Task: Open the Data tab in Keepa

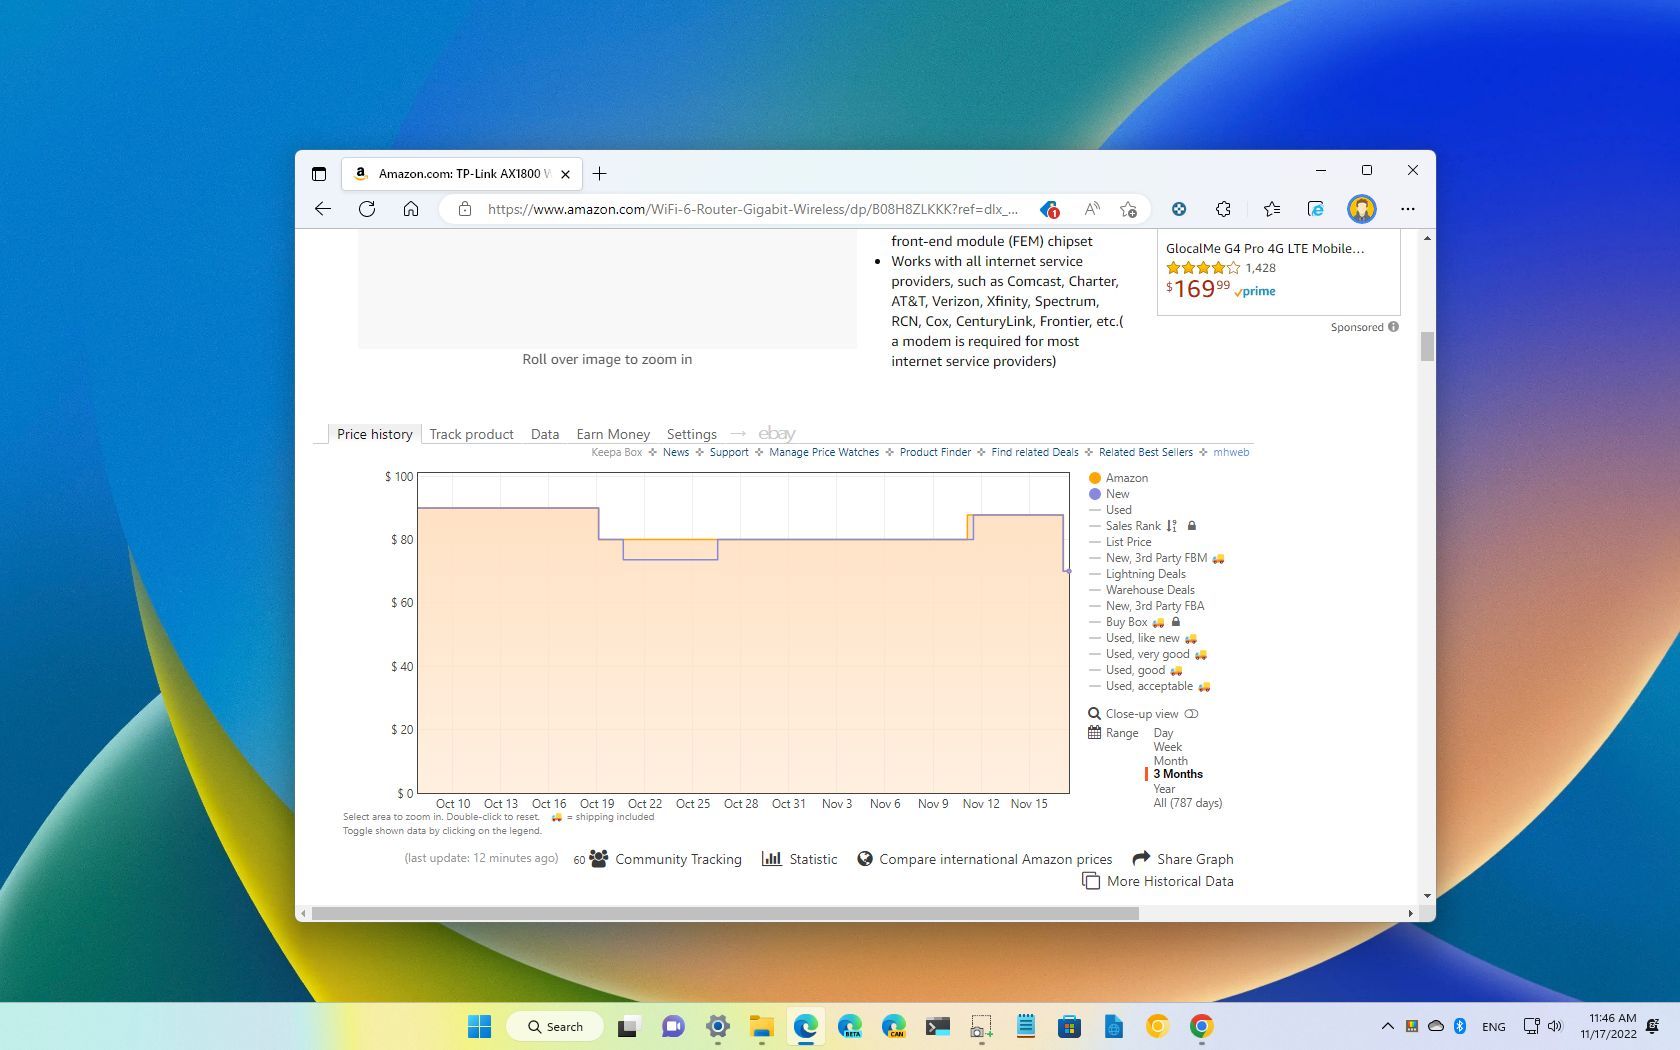Action: coord(544,434)
